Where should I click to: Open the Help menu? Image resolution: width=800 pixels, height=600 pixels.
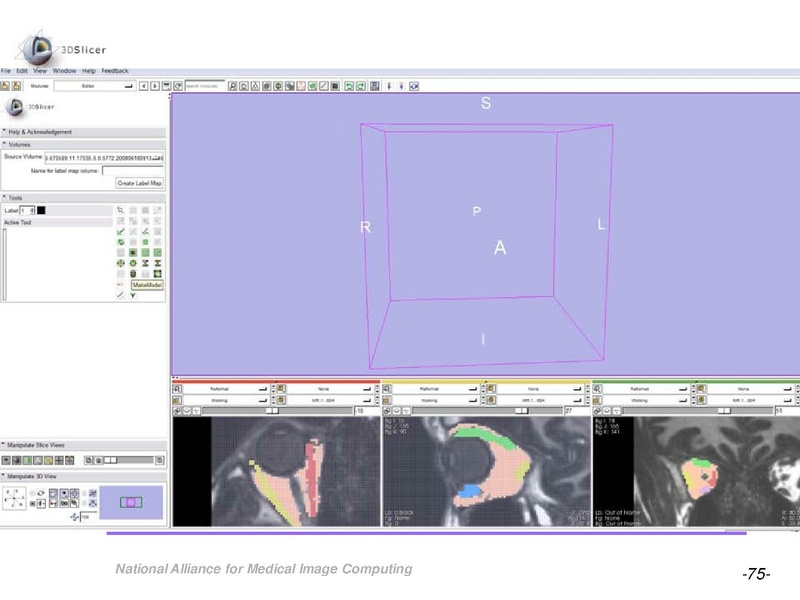(x=89, y=71)
